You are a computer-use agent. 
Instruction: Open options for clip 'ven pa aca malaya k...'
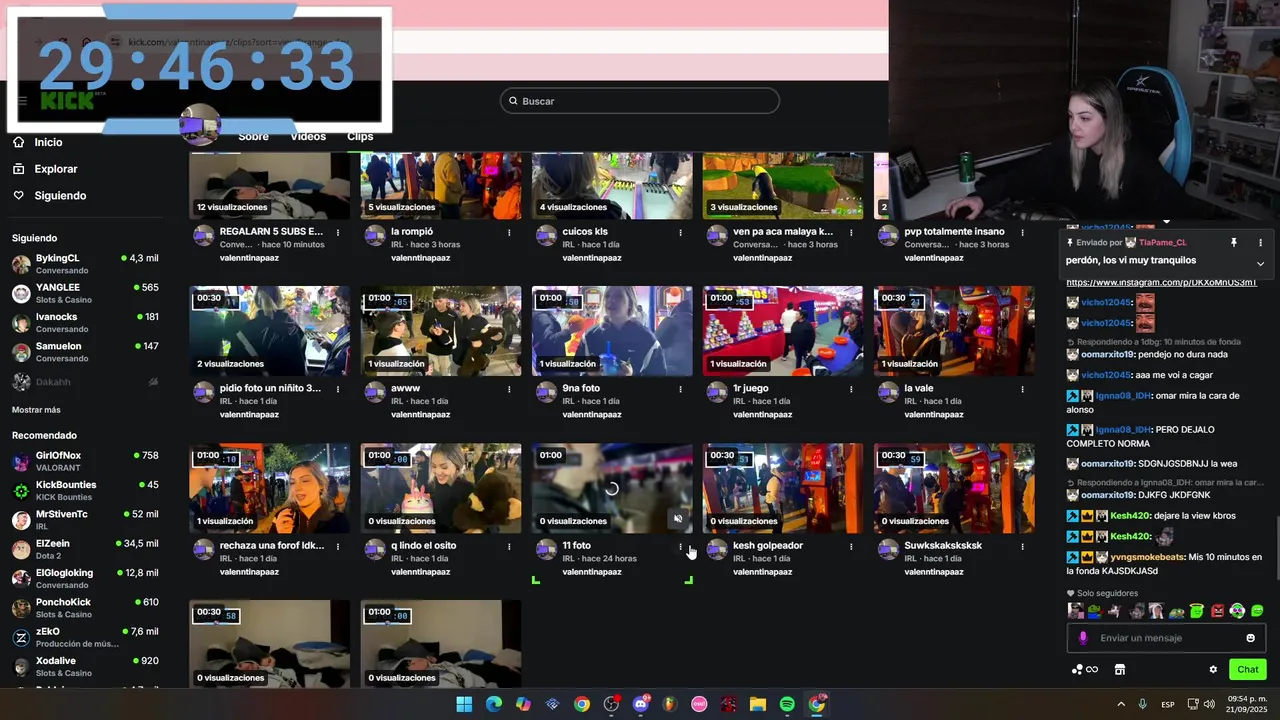click(851, 232)
